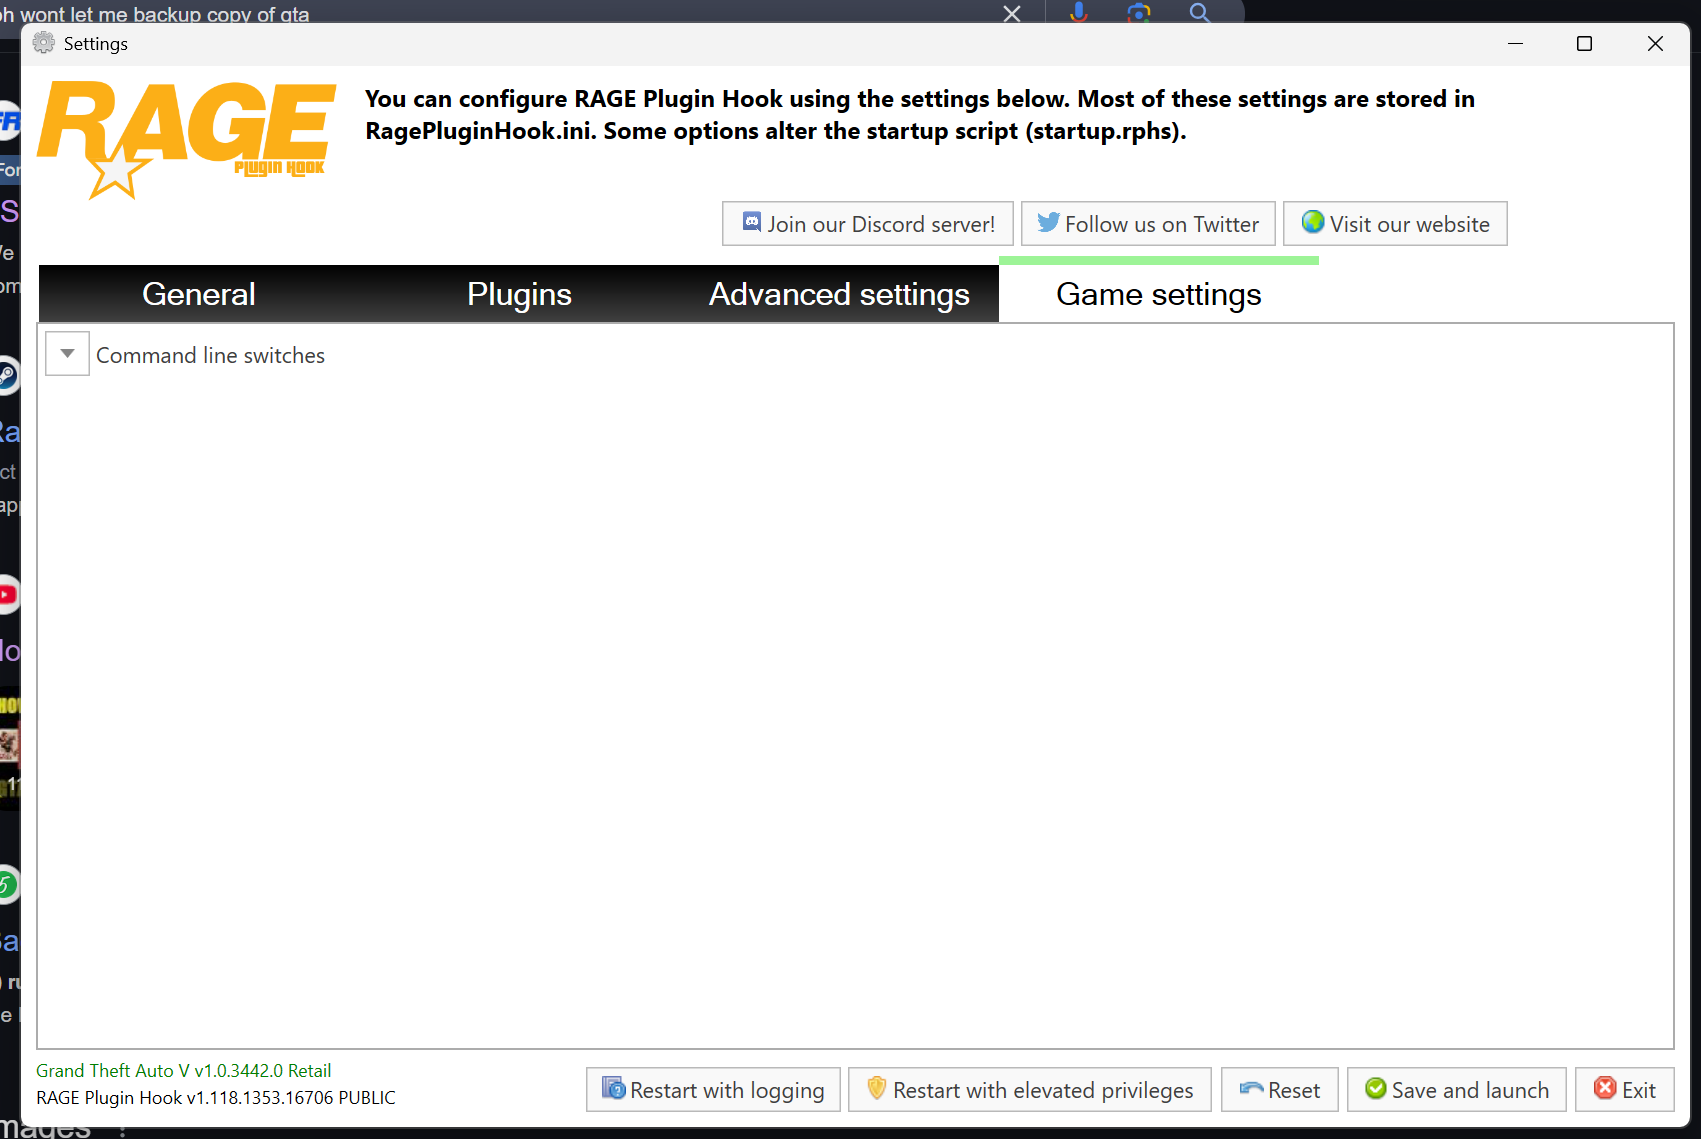
Task: Click the text "RAGE Plugin Hook v1.118.1353.16706 PUBLIC"
Action: tap(216, 1098)
